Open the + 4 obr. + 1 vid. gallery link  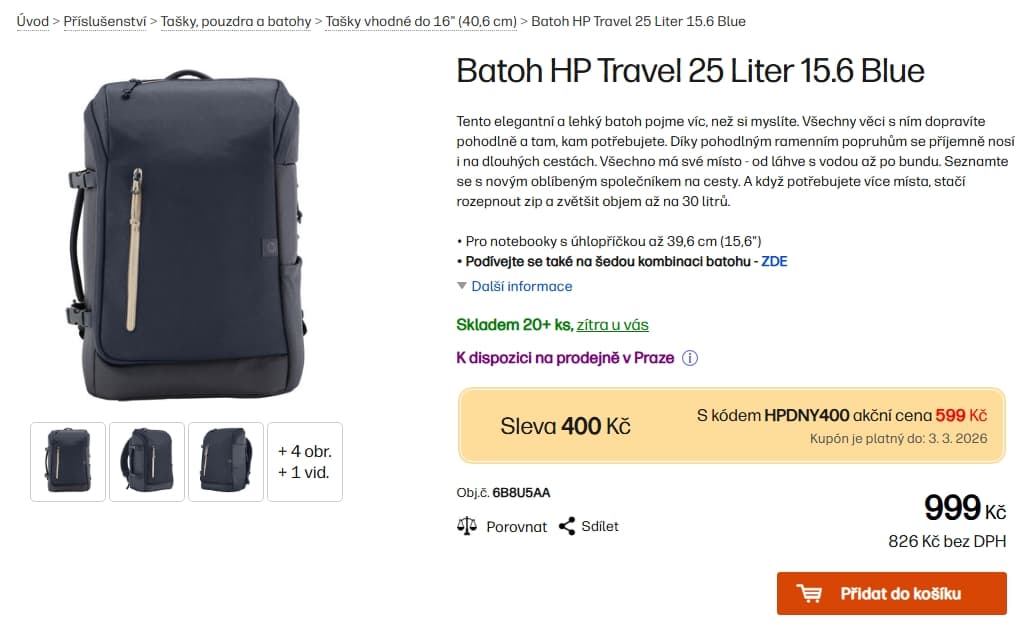[x=304, y=462]
